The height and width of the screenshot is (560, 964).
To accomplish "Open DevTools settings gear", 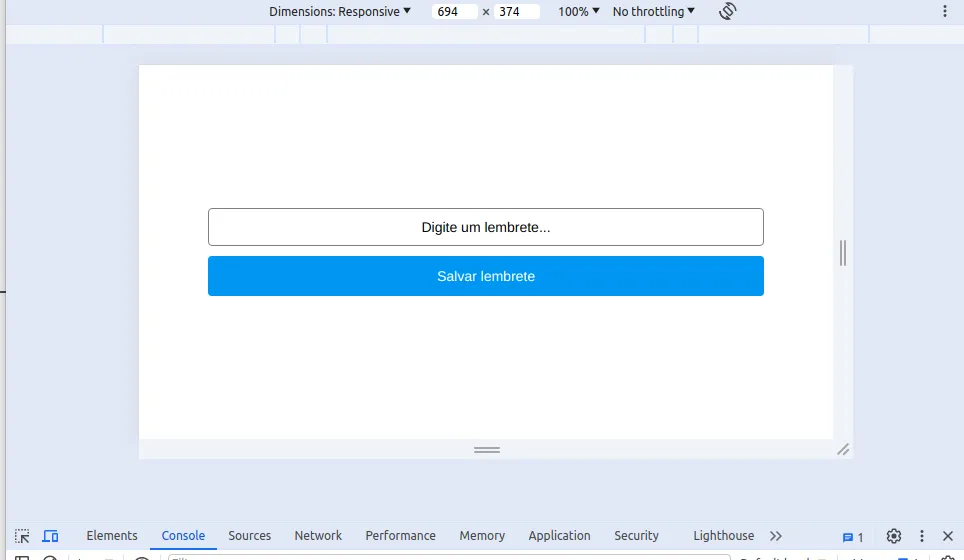I will 894,536.
